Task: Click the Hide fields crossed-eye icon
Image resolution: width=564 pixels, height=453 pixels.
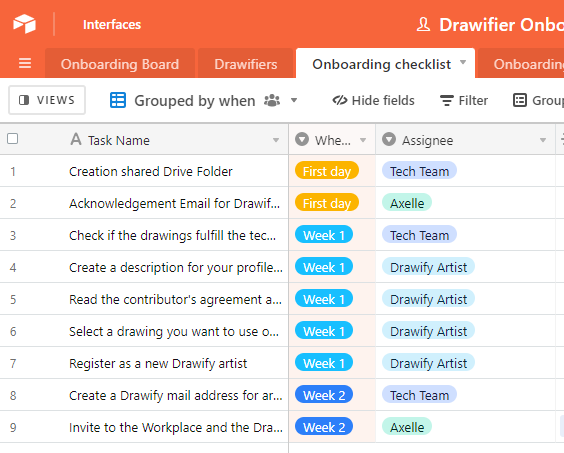Action: (x=340, y=100)
